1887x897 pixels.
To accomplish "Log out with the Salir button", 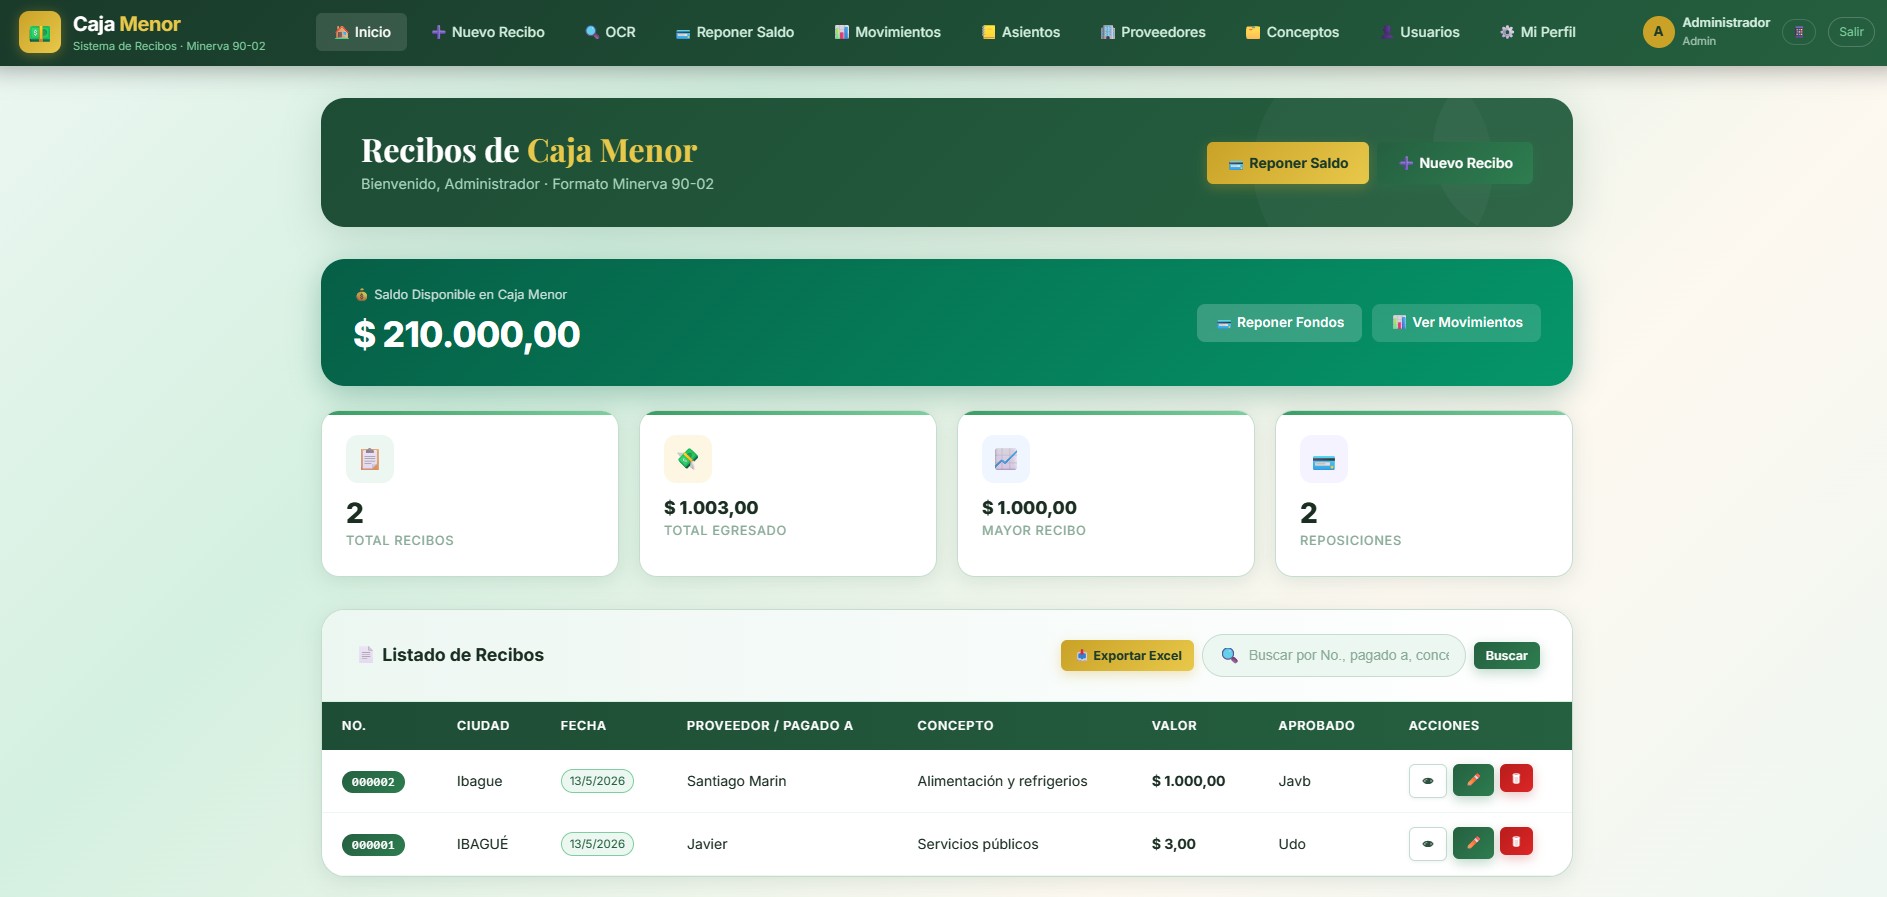I will 1851,32.
